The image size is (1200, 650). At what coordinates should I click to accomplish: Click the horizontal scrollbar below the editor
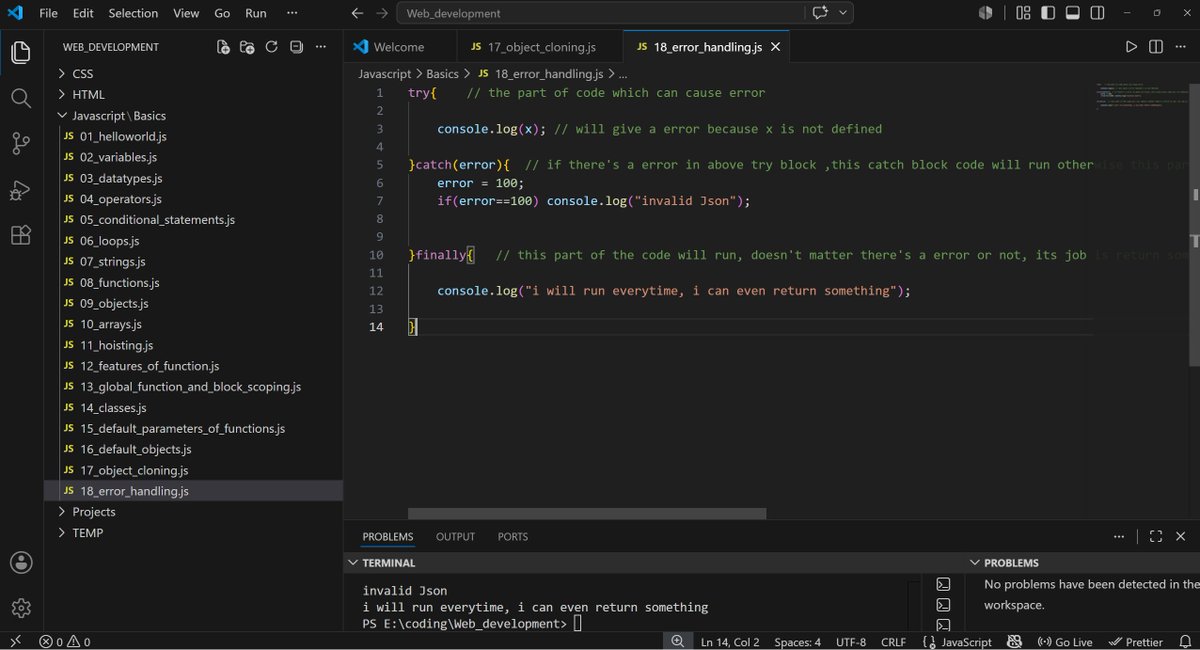click(x=587, y=513)
